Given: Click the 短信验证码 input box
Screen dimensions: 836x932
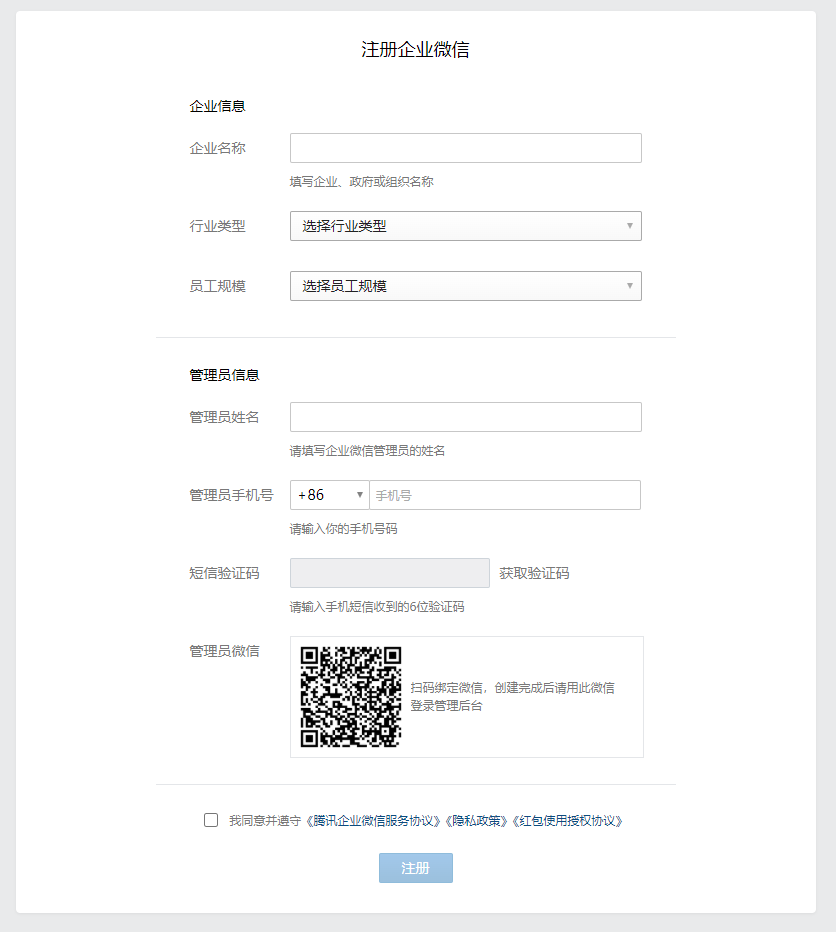Looking at the screenshot, I should [x=390, y=573].
